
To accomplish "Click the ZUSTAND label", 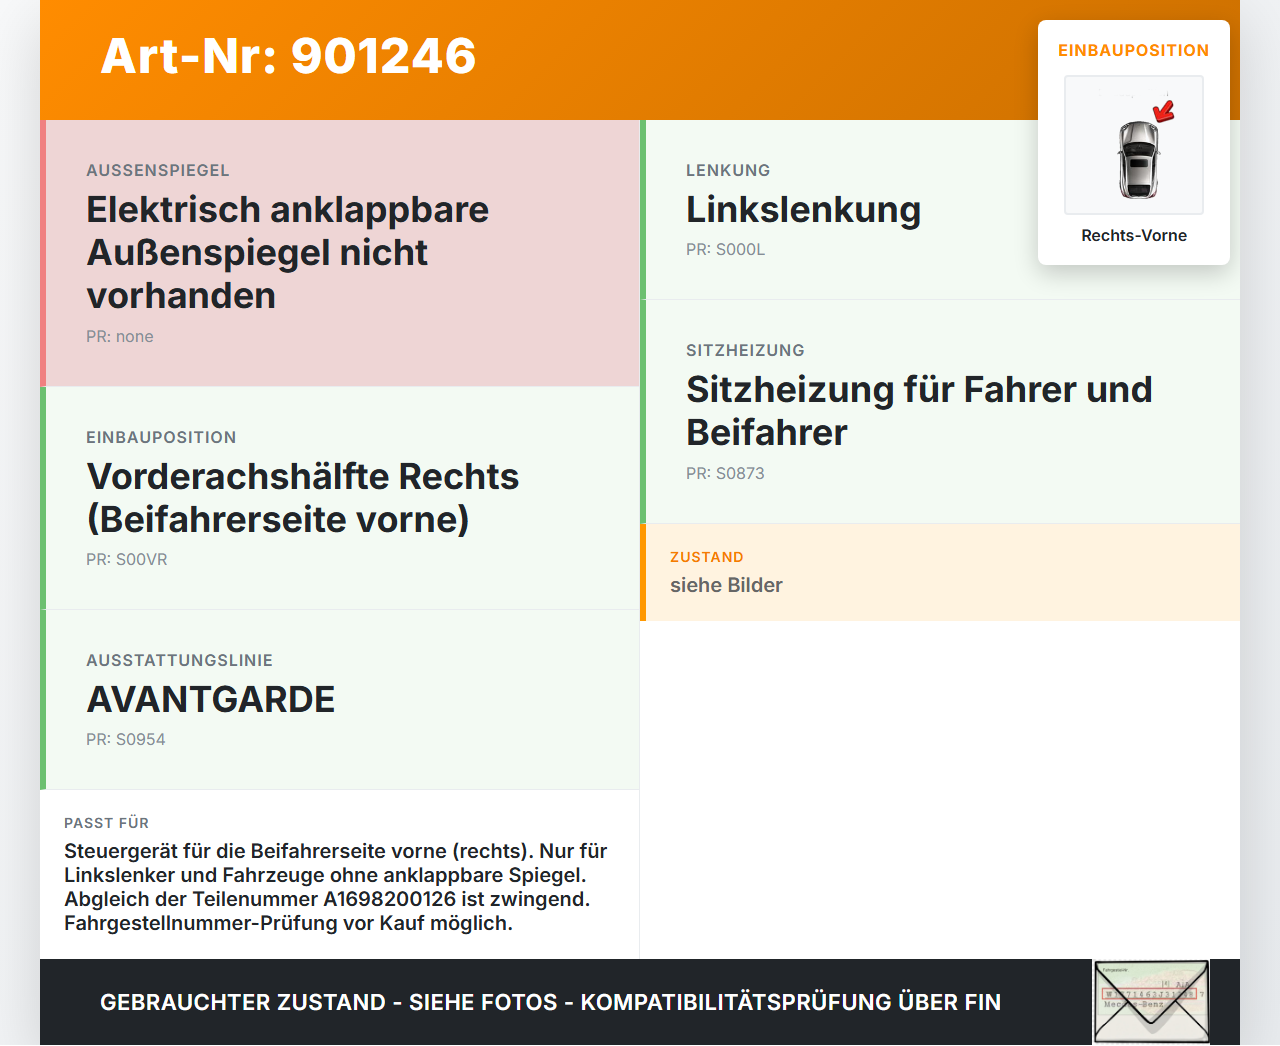I will [x=707, y=557].
